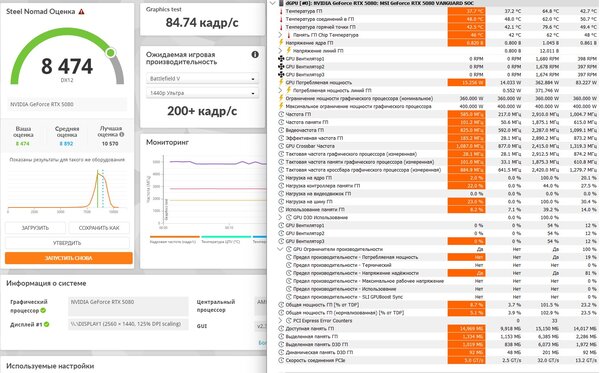The width and height of the screenshot is (600, 373).
Task: Click the warning triangle beside Steel Nomad Оценка
Action: pos(82,11)
